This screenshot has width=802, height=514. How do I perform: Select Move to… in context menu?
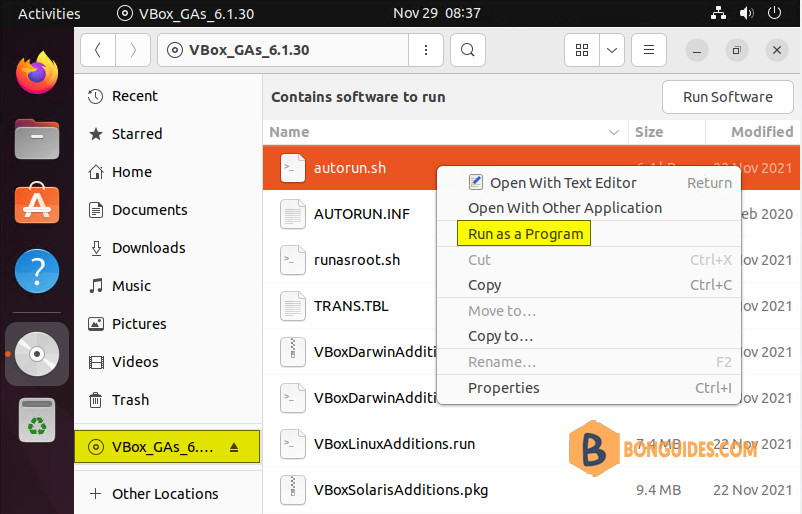[502, 311]
